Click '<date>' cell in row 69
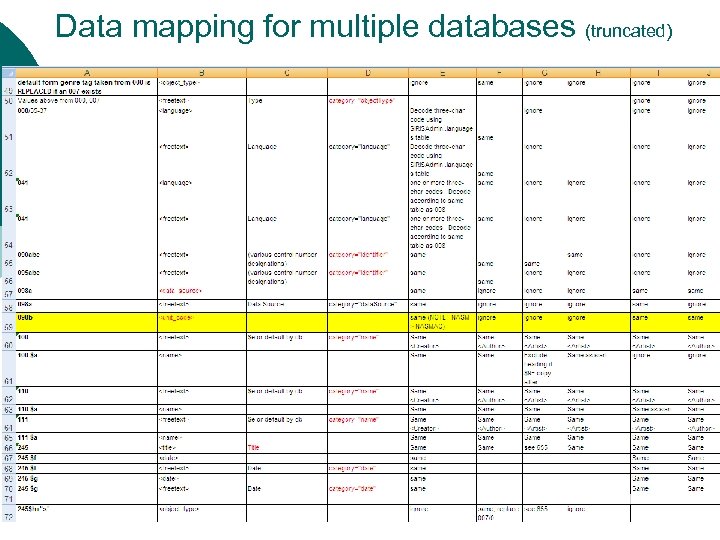720x540 pixels. 202,479
